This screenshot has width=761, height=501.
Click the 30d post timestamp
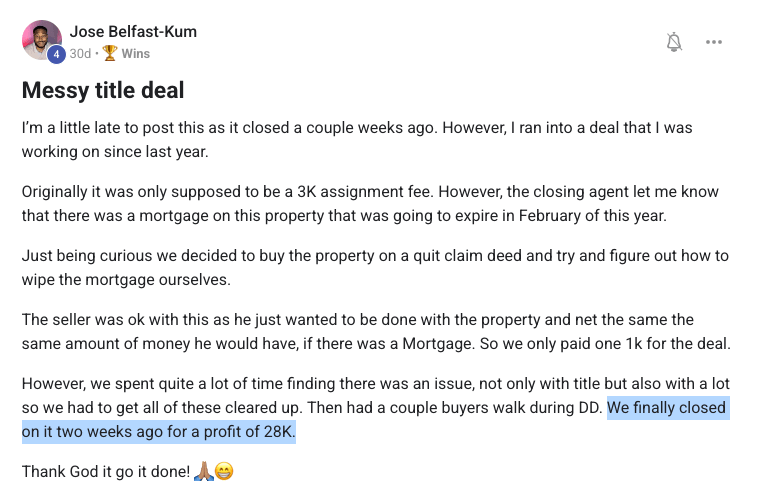80,53
